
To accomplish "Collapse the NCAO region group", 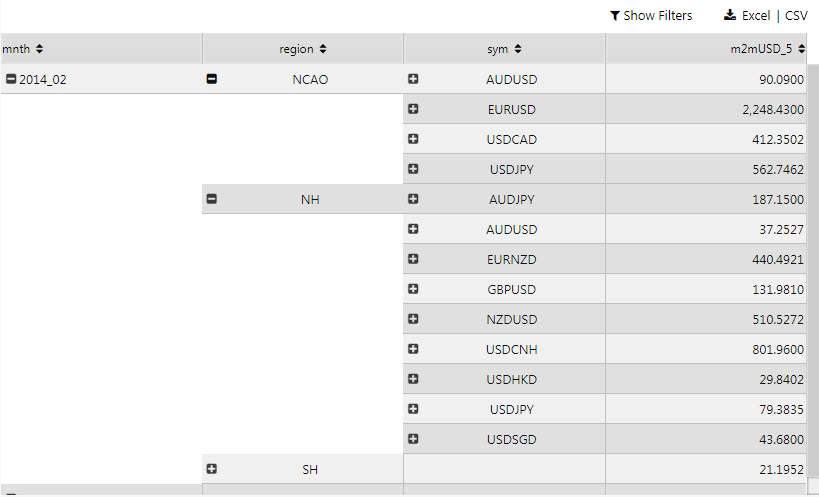I will coord(211,79).
